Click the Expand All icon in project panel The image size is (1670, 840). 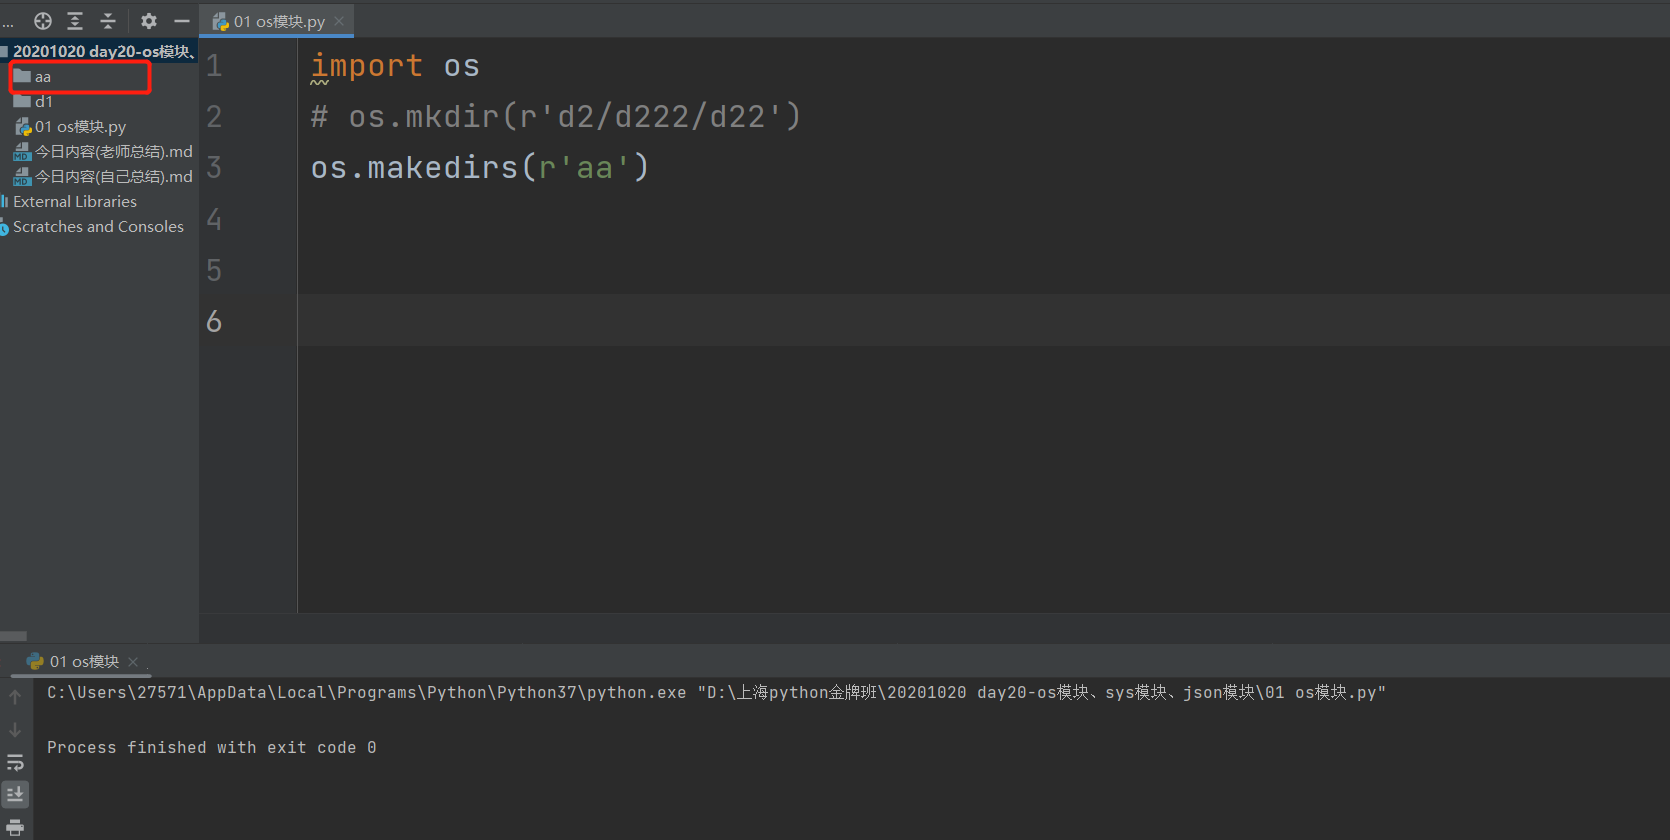(75, 21)
